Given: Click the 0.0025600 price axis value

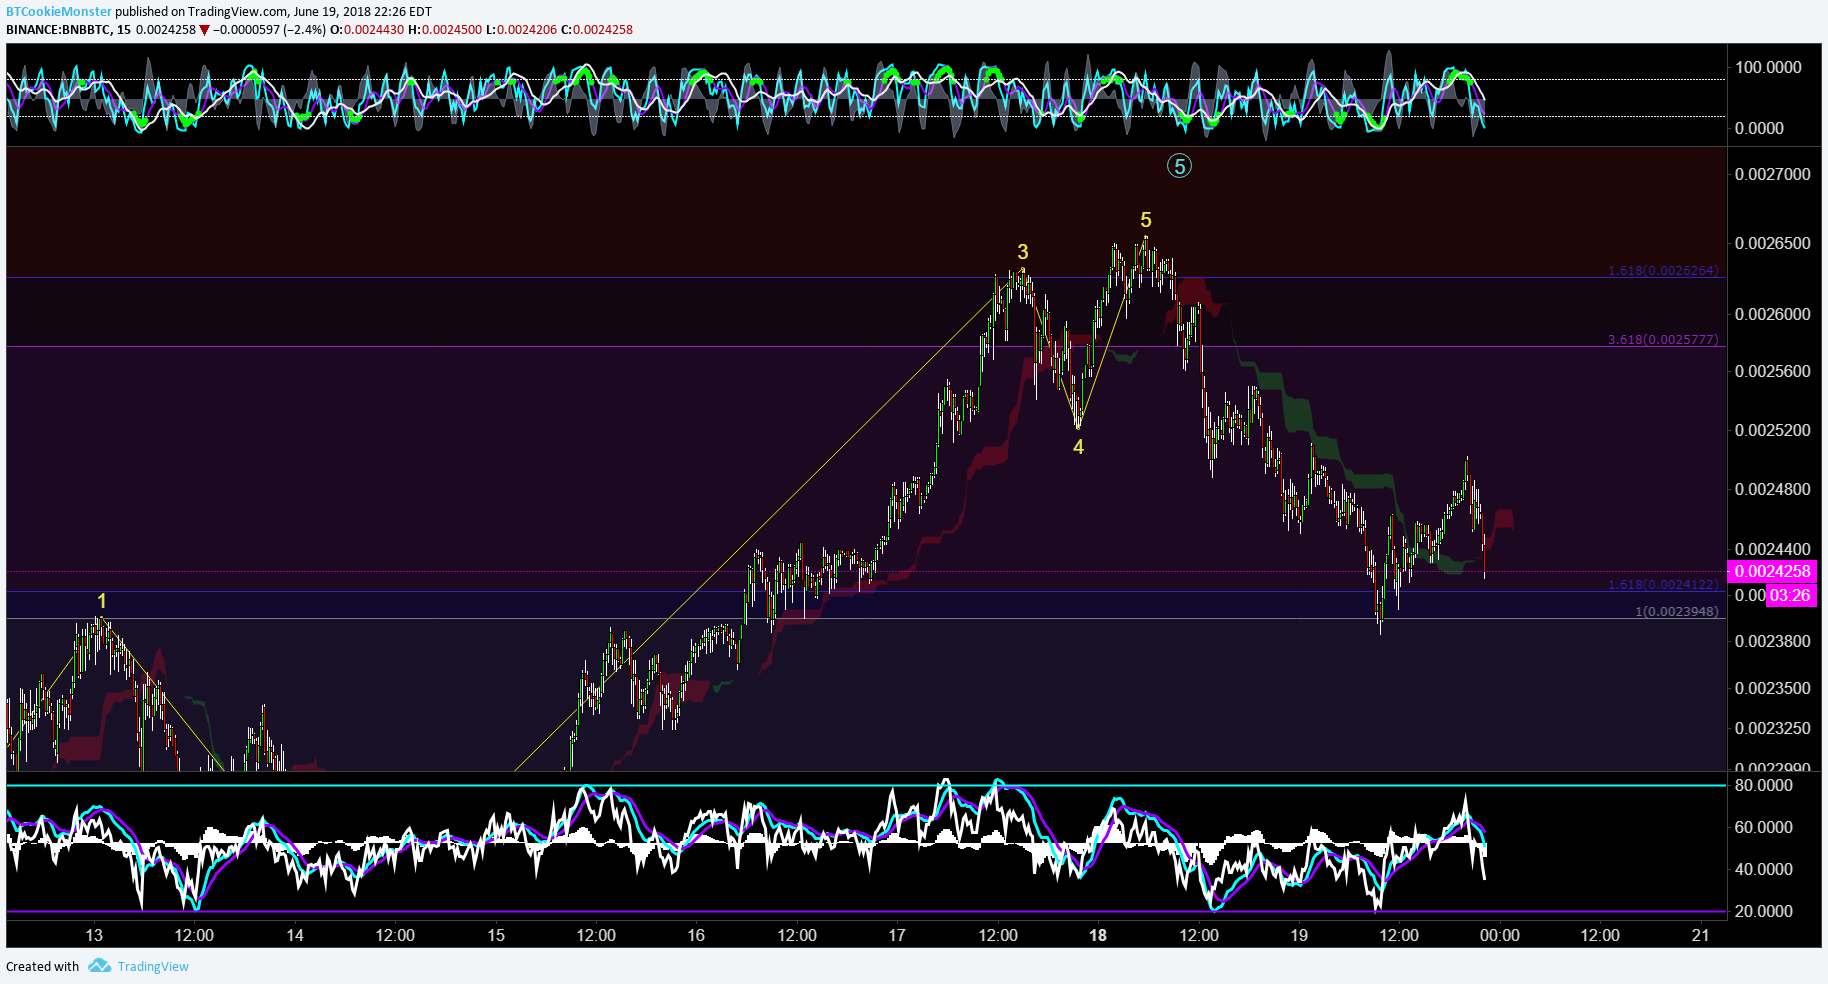Looking at the screenshot, I should coord(1772,371).
